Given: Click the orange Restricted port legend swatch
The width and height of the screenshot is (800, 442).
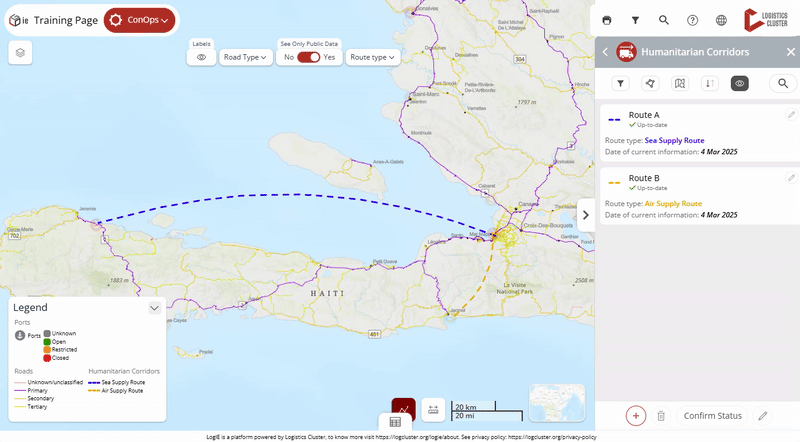Looking at the screenshot, I should pyautogui.click(x=47, y=350).
